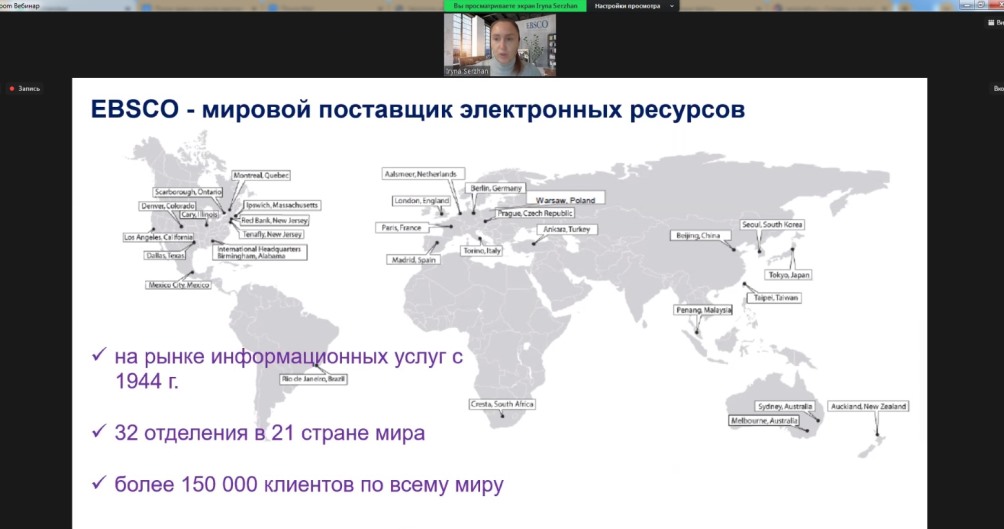Click the 'Denver, Colorado' map label
Image resolution: width=1004 pixels, height=529 pixels.
point(168,206)
